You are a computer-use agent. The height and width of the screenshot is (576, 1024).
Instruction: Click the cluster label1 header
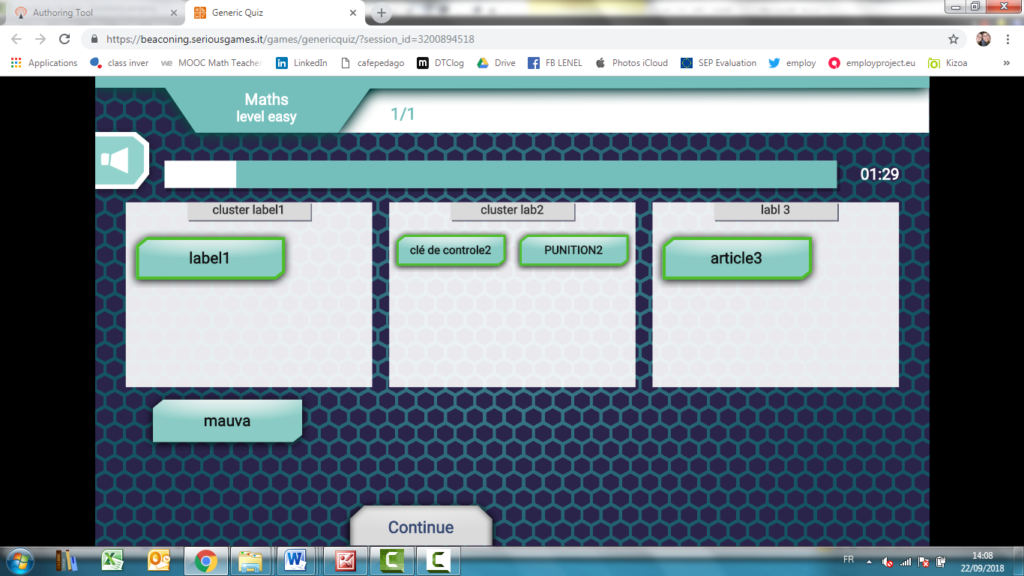249,210
